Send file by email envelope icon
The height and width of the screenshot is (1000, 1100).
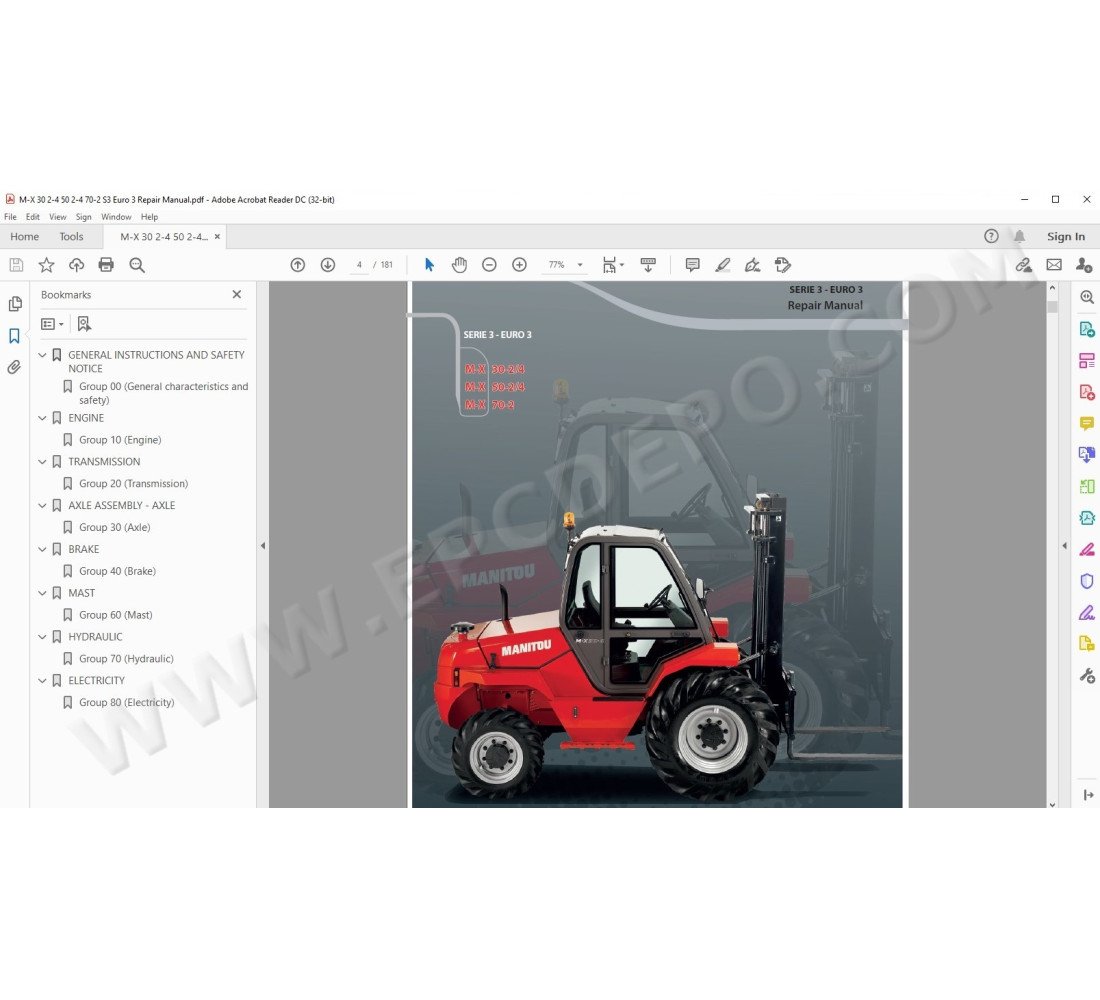click(1054, 265)
